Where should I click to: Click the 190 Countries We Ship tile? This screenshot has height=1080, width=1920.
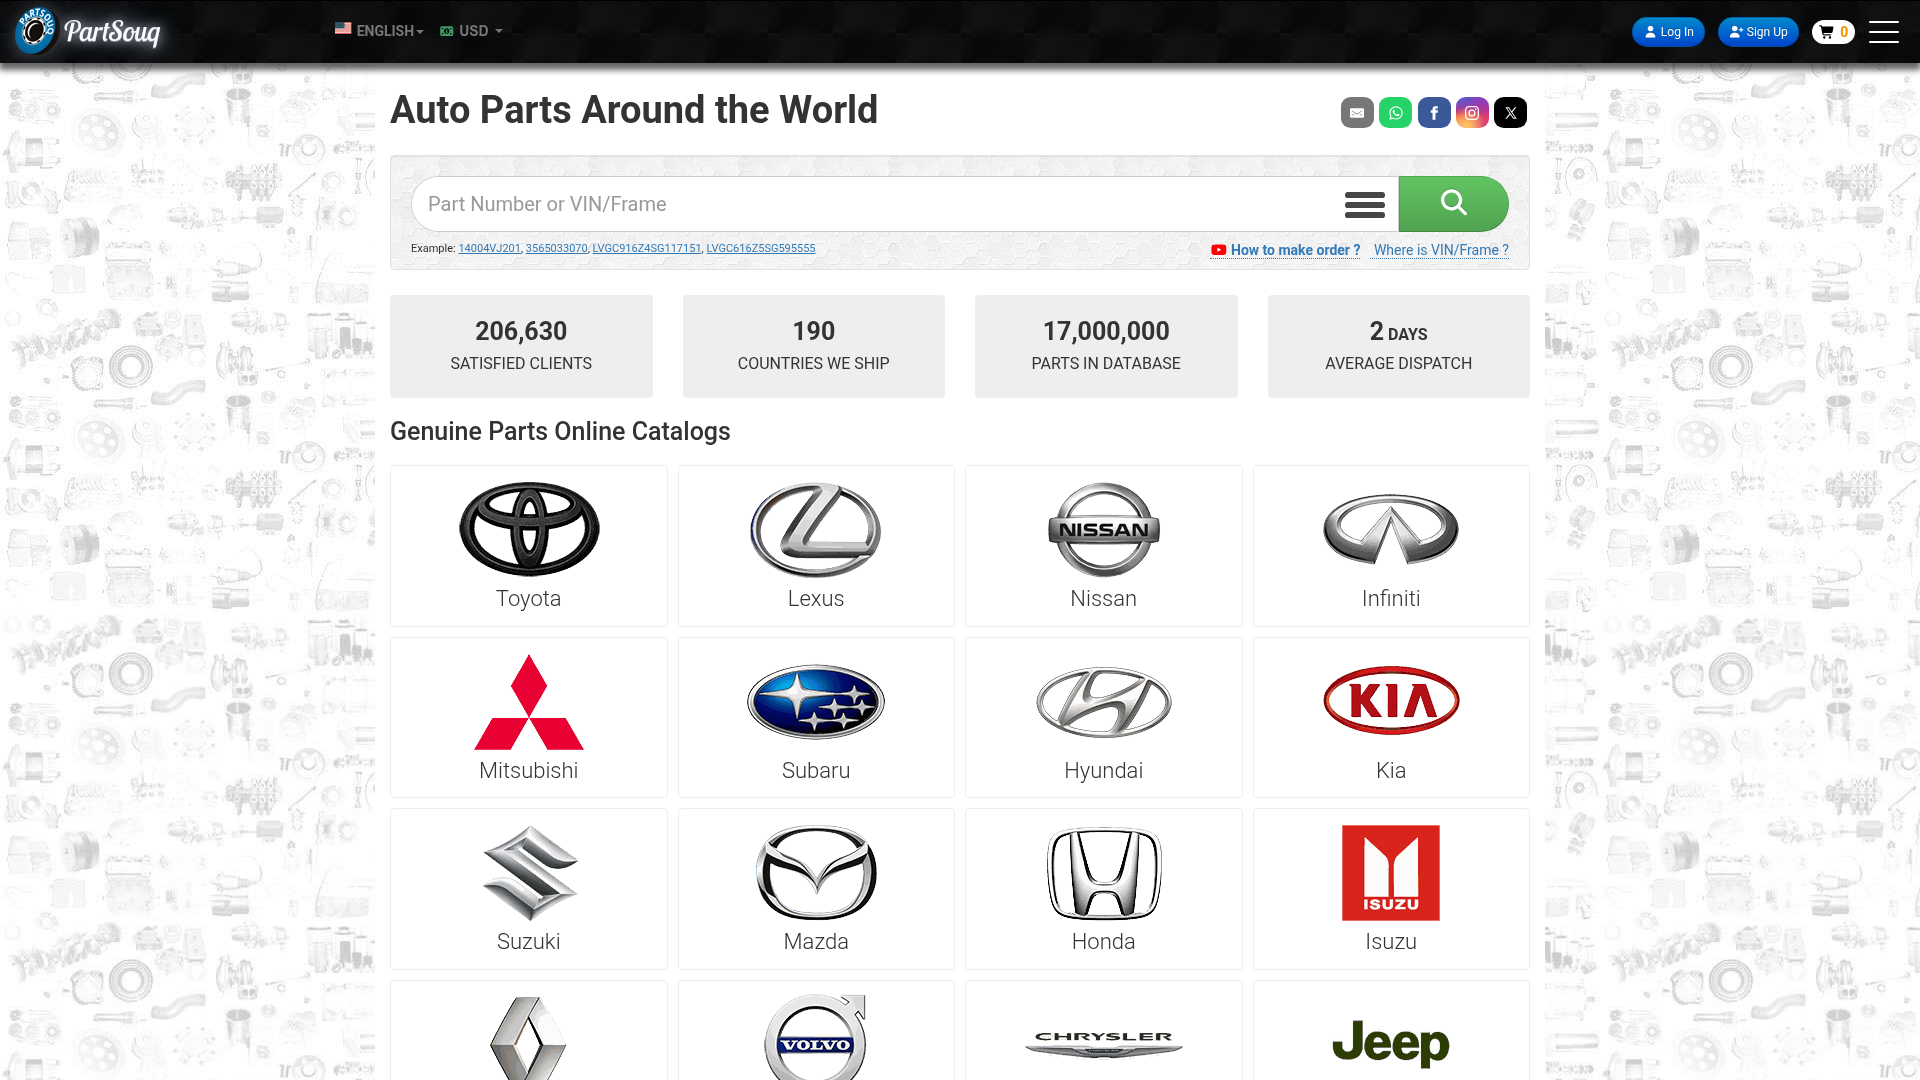click(814, 346)
